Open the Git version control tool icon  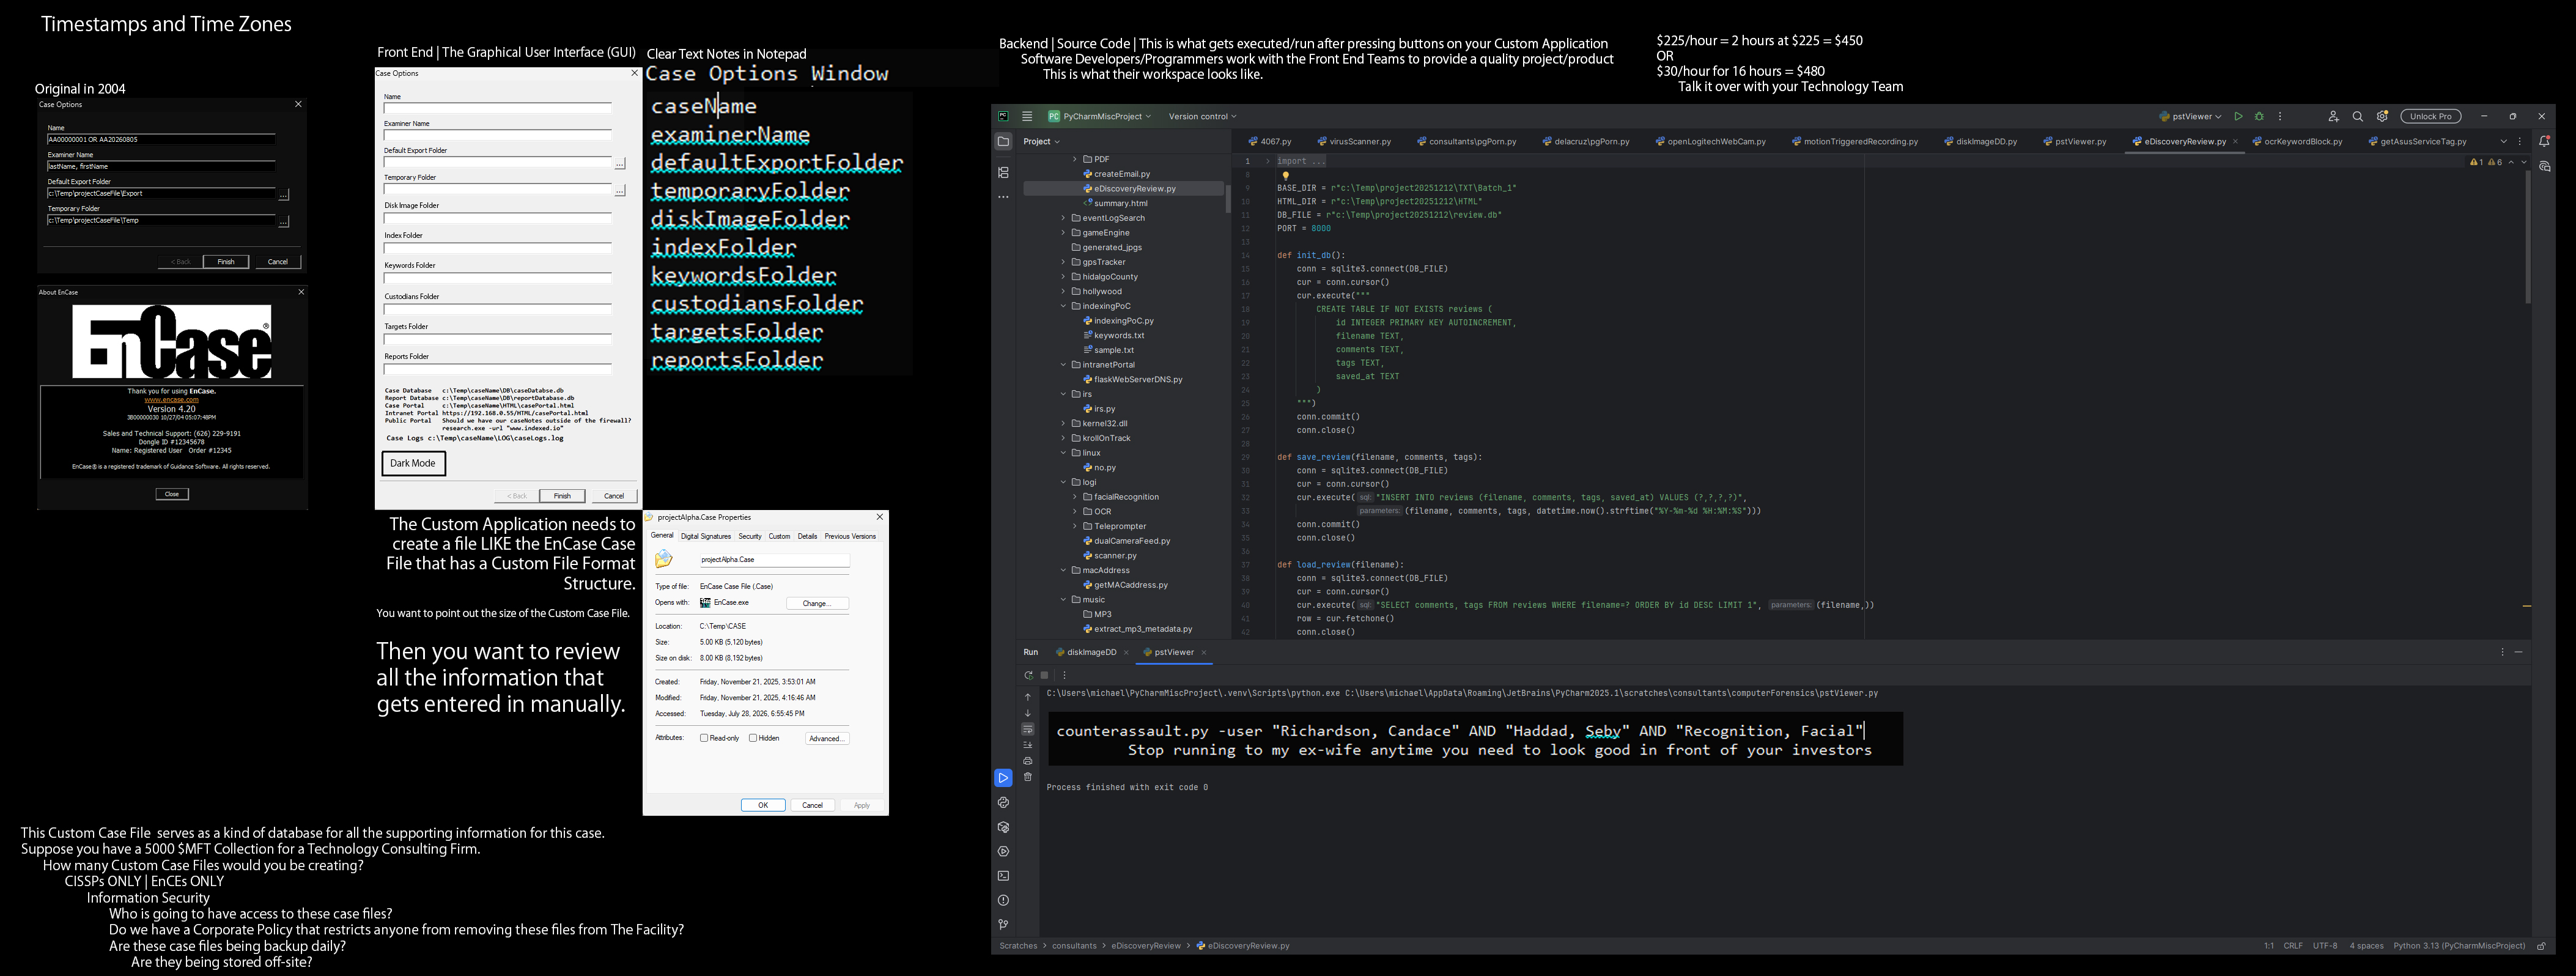coord(1003,925)
